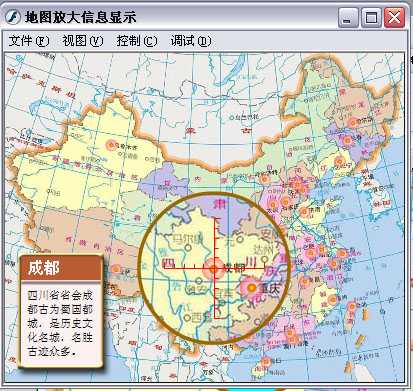Click the 成都 header of the info panel

[61, 268]
